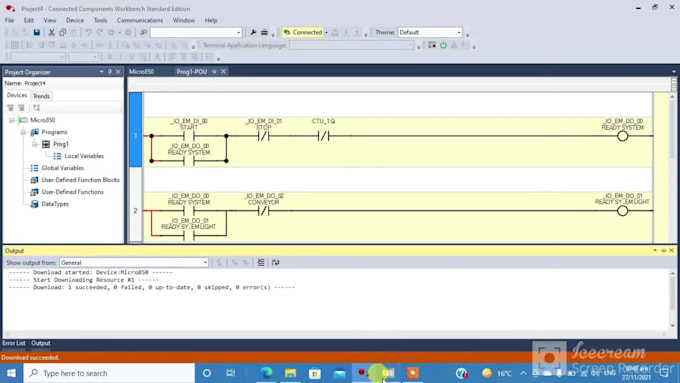Click the red-dot debug icon beside power

[x=432, y=45]
